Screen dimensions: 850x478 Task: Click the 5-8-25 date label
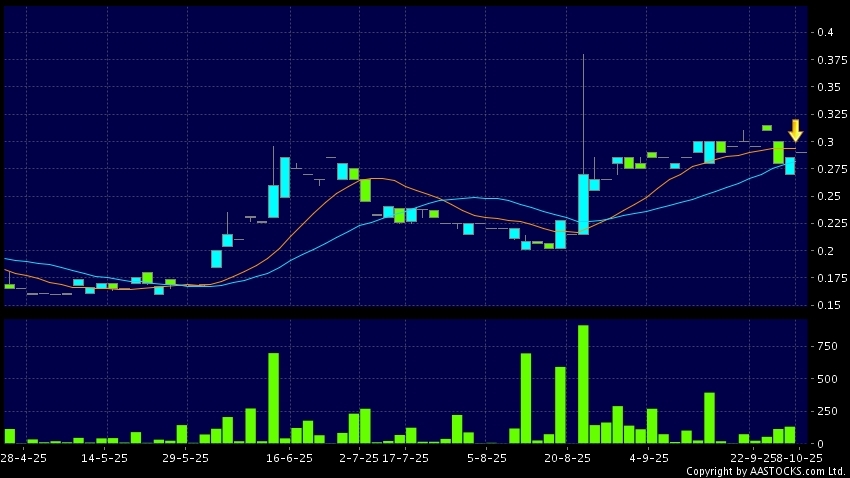click(x=485, y=458)
